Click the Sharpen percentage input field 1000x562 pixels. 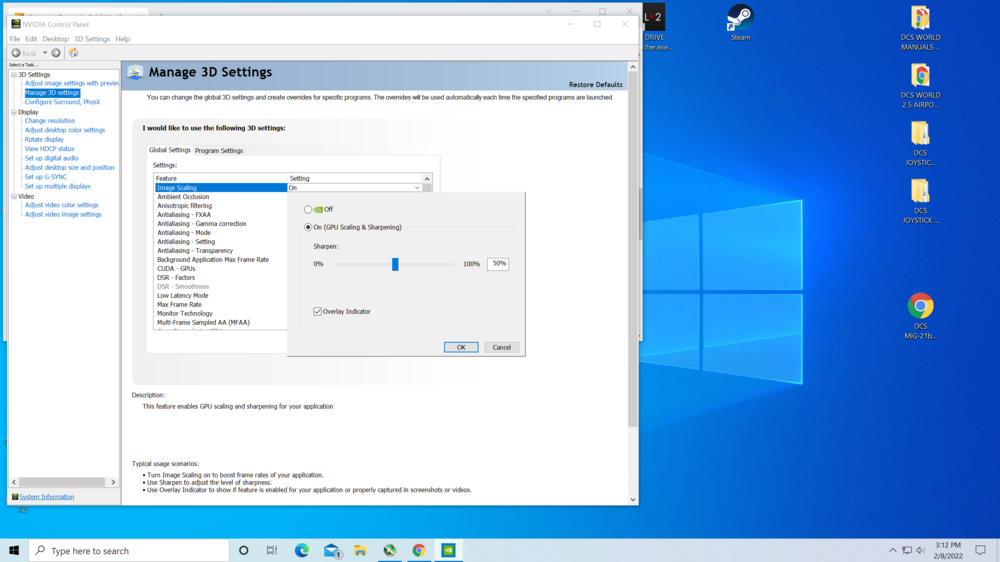pos(498,263)
